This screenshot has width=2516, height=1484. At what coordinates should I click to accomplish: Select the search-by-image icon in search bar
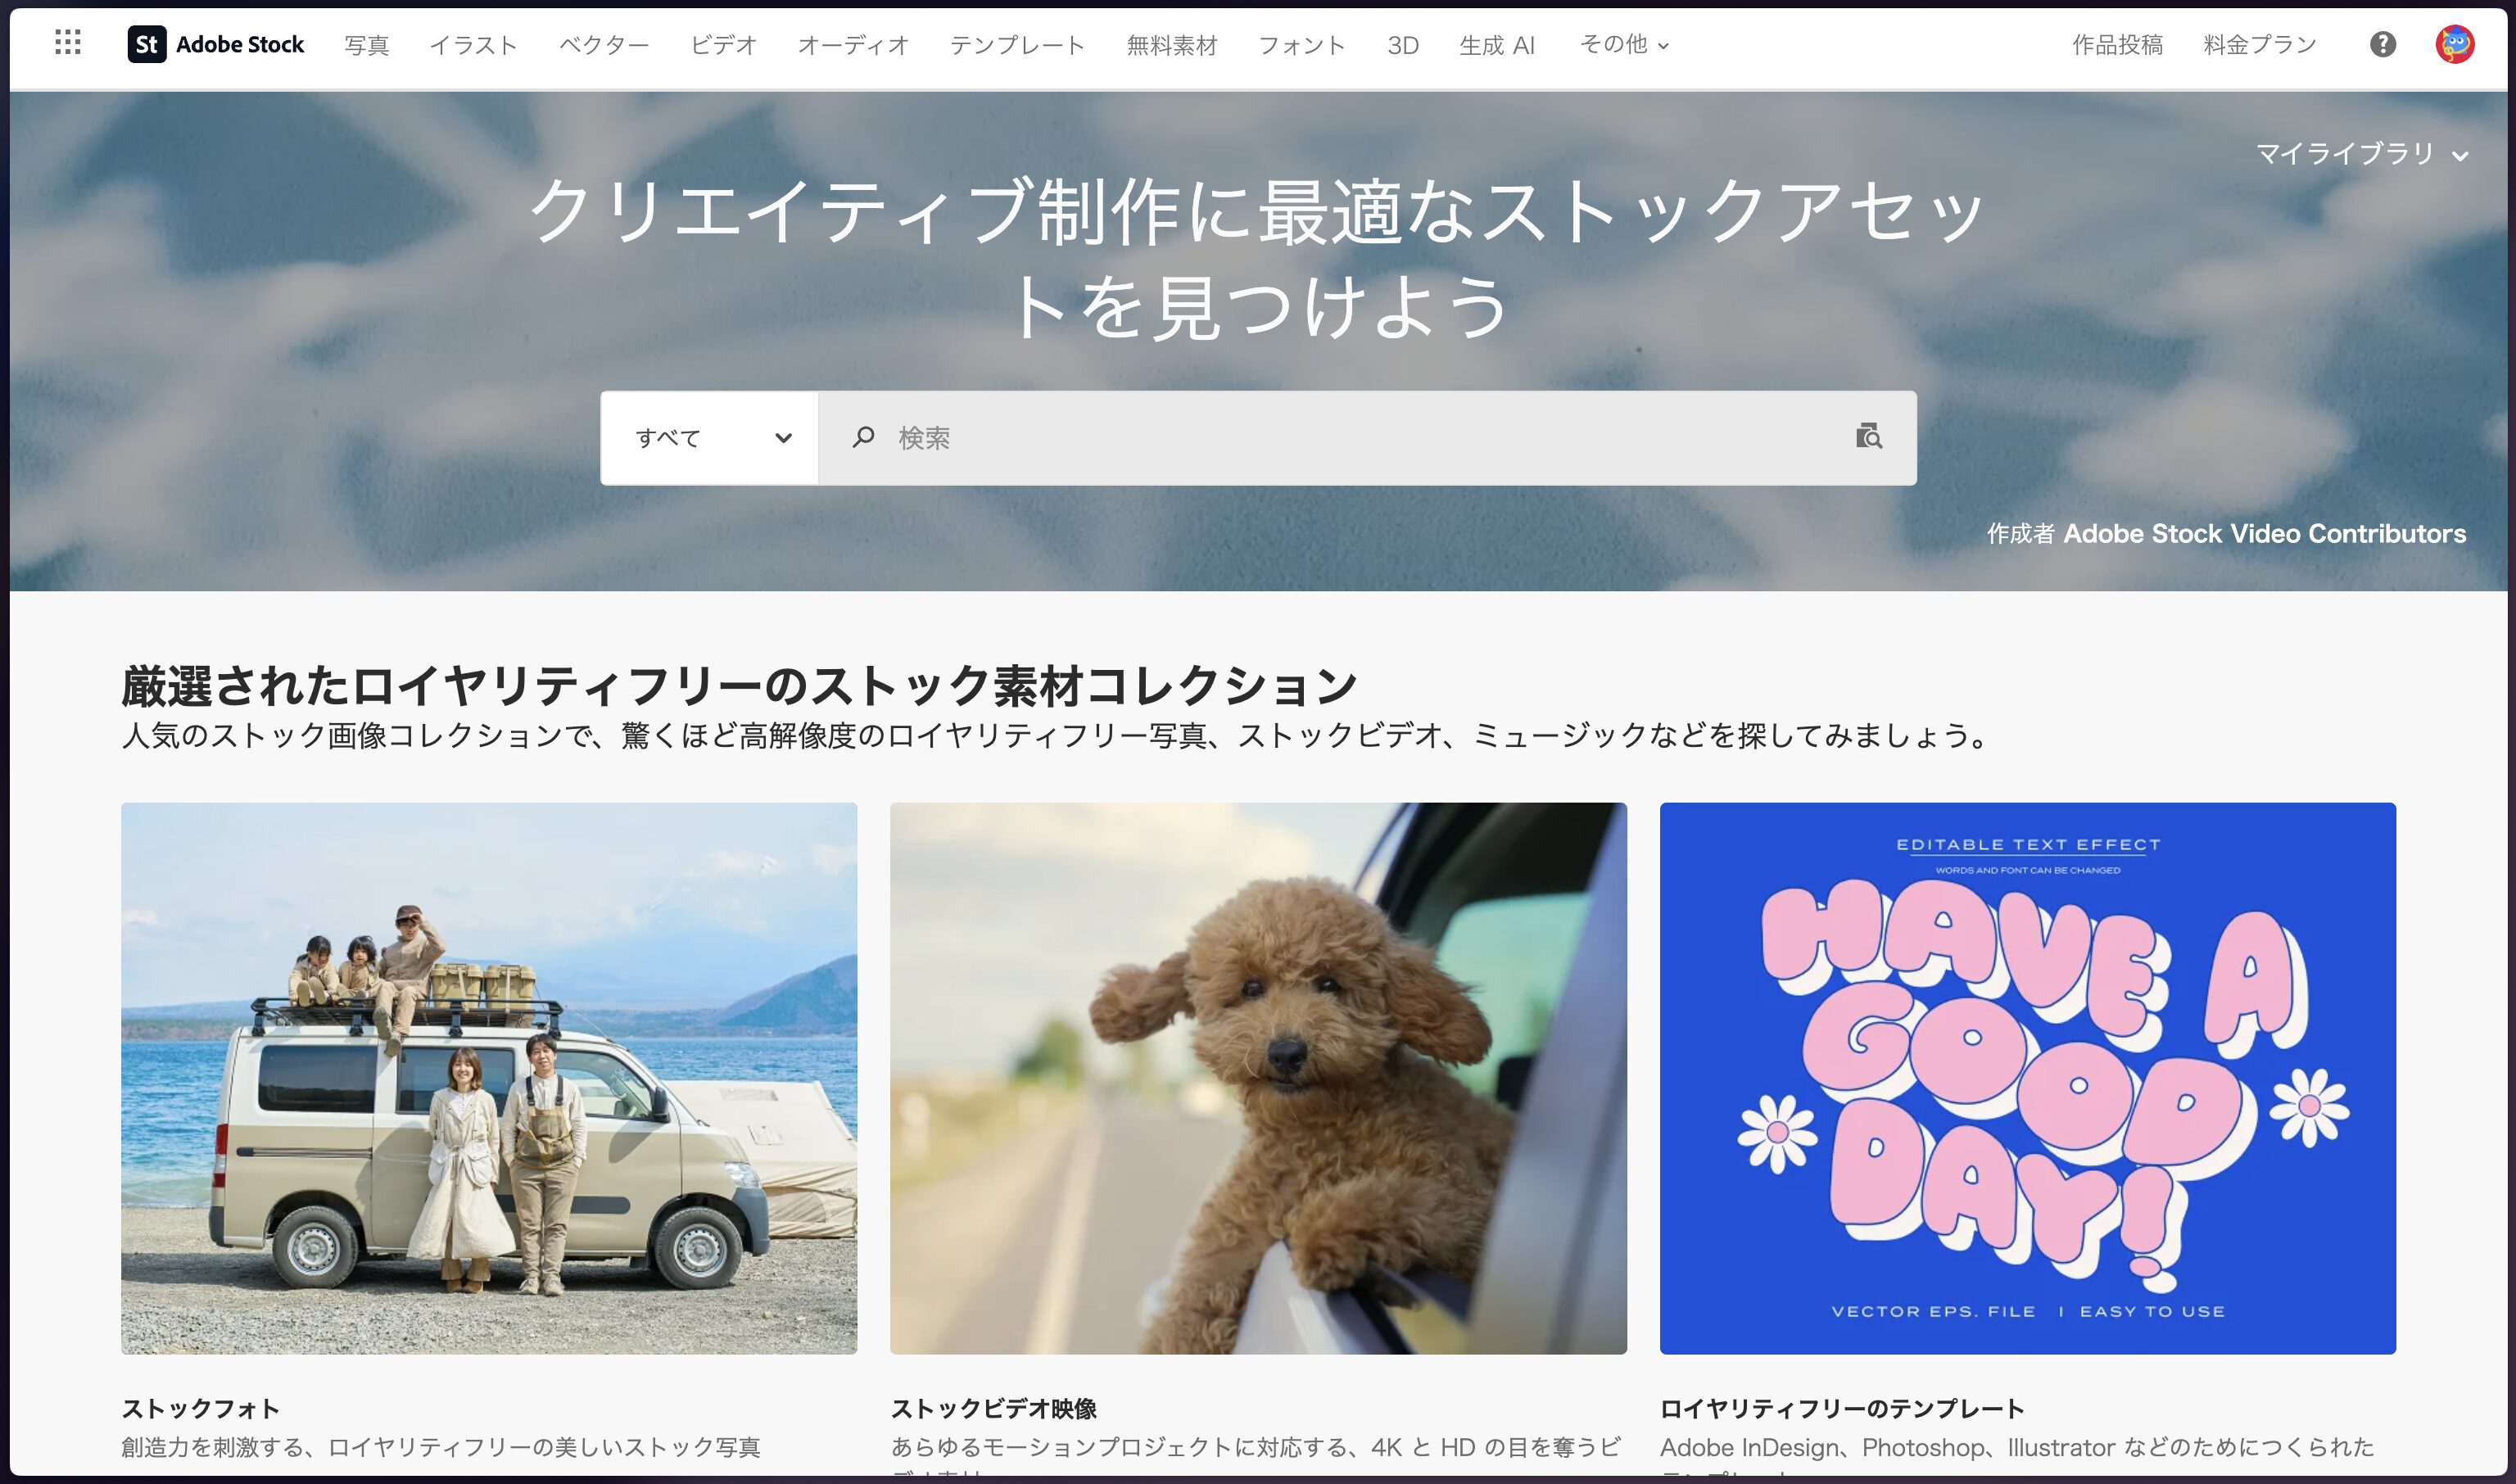[x=1869, y=438]
